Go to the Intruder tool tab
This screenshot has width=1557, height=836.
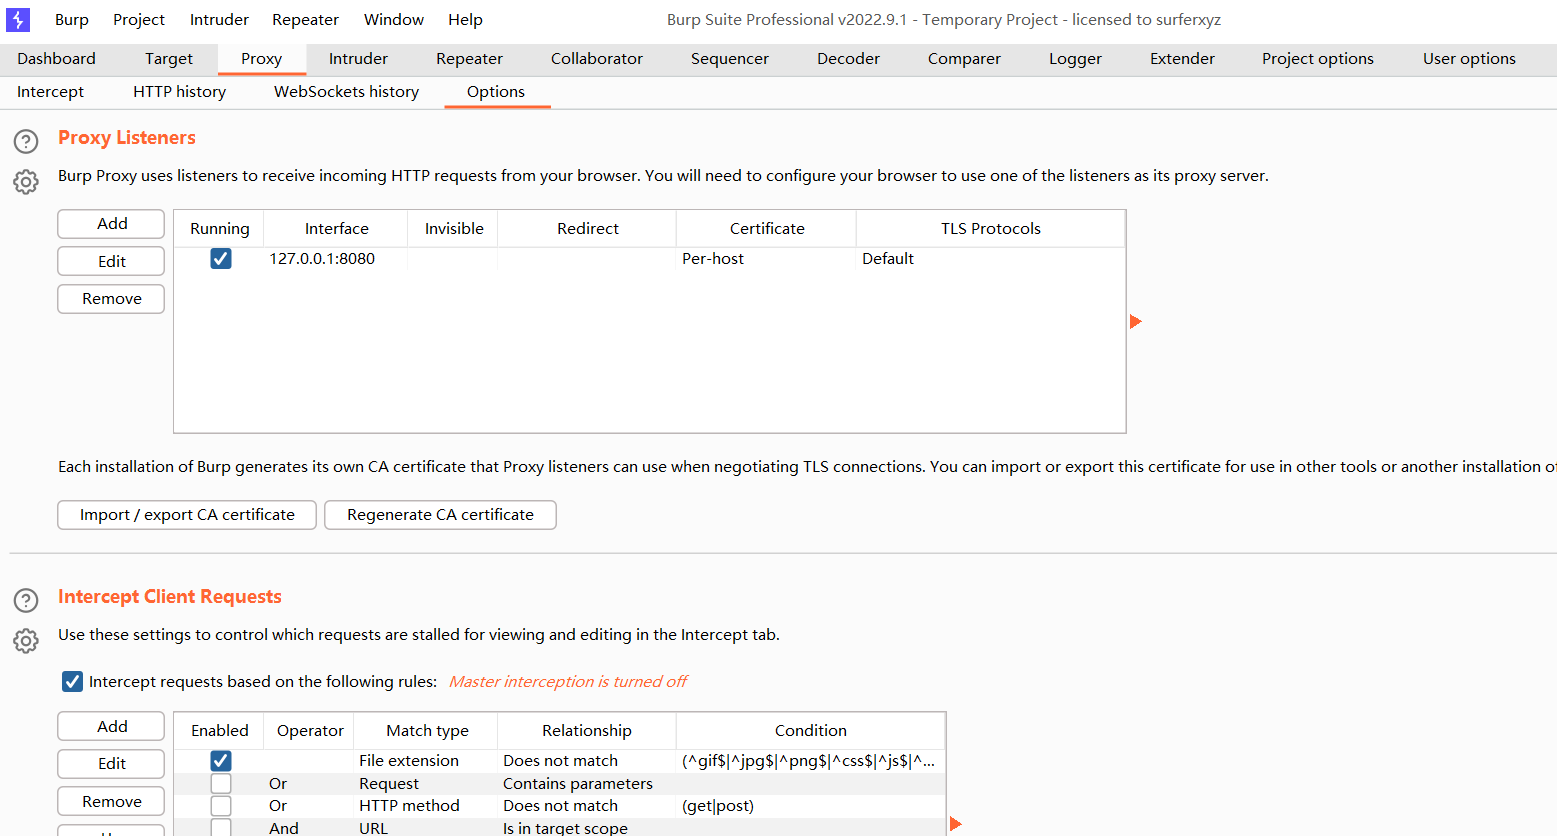[358, 59]
